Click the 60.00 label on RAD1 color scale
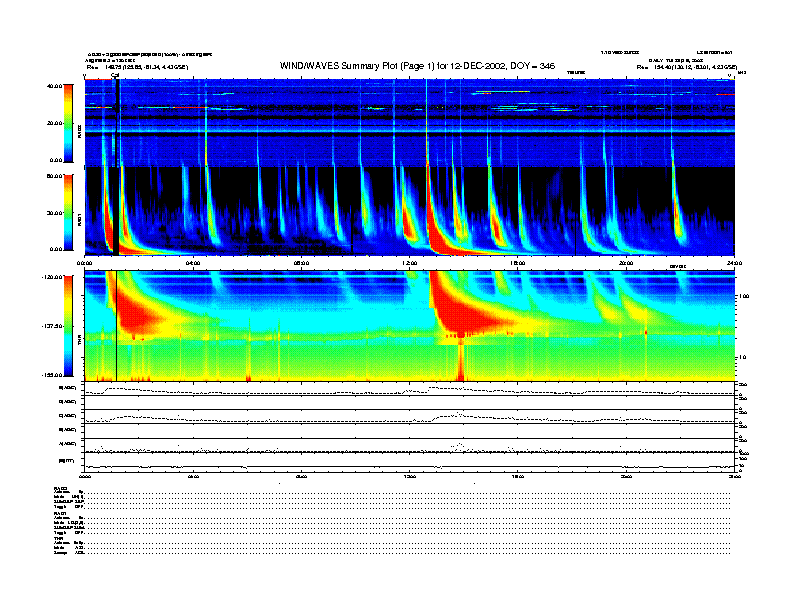This screenshot has height=612, width=792. coord(55,176)
